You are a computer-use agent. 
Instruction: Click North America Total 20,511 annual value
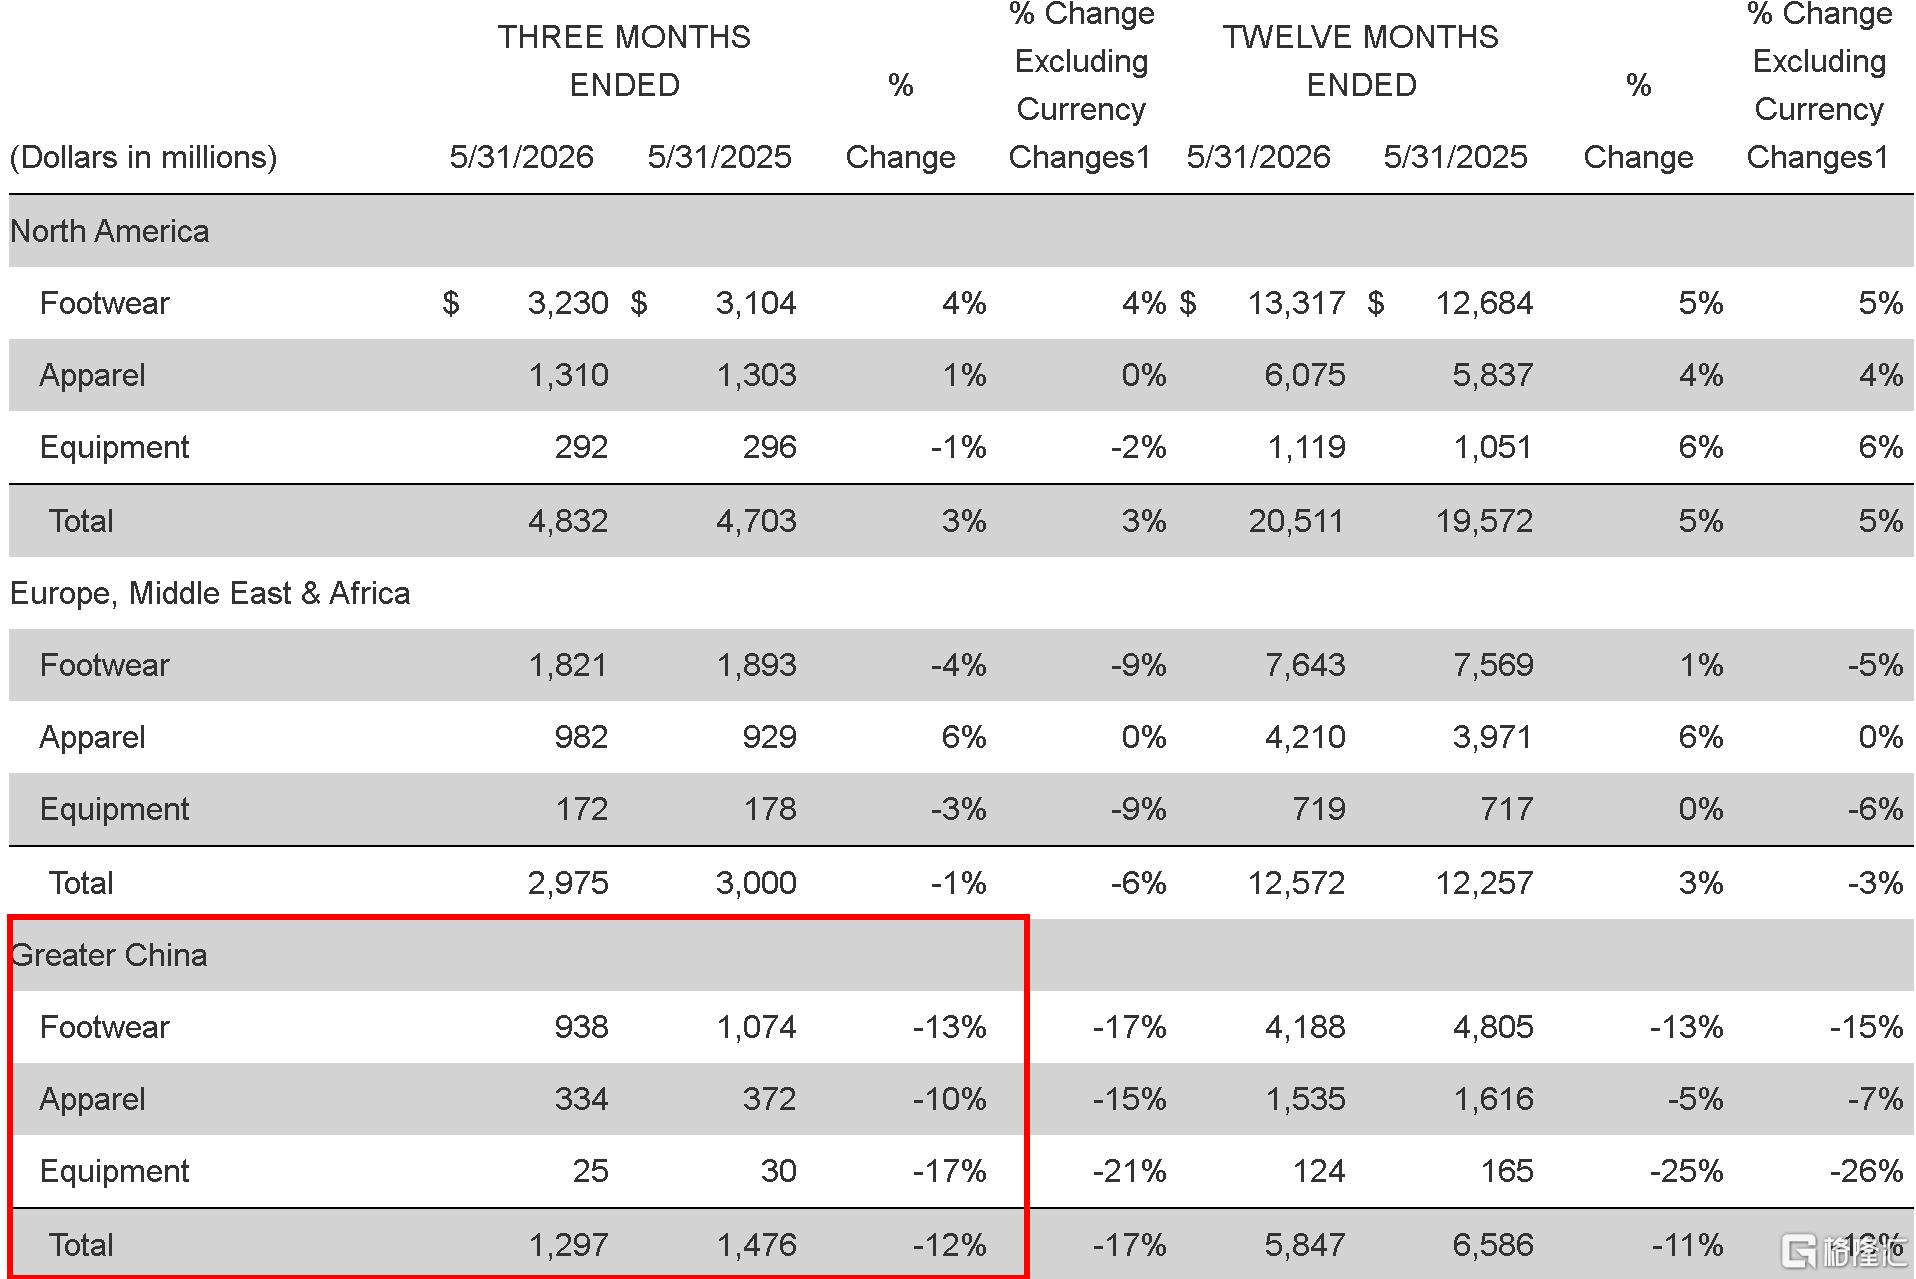[1296, 521]
